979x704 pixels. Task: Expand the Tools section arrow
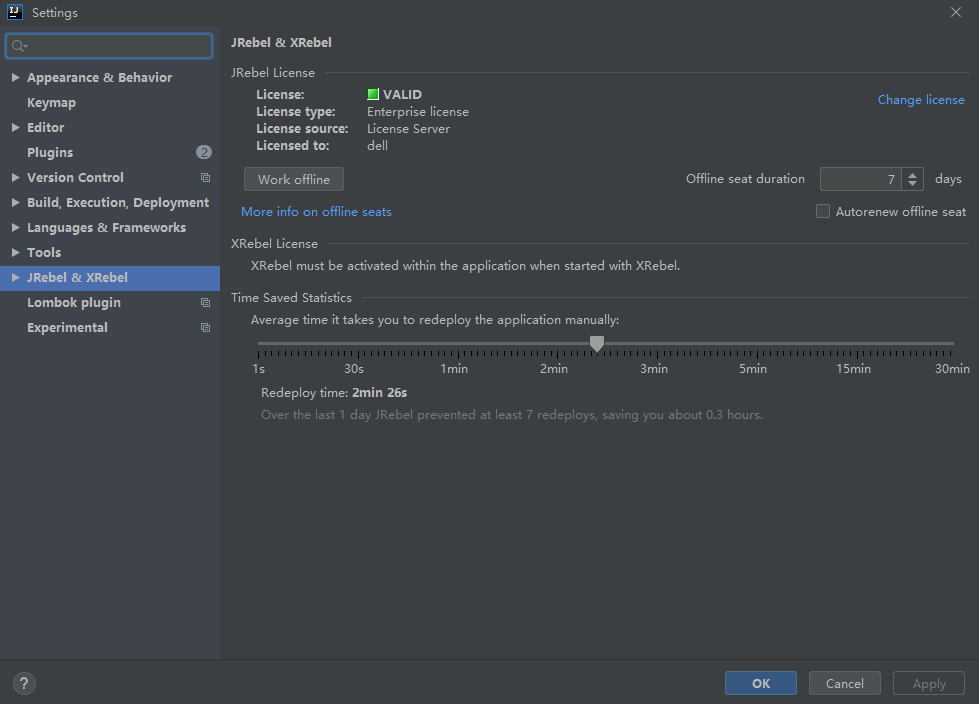coord(16,252)
